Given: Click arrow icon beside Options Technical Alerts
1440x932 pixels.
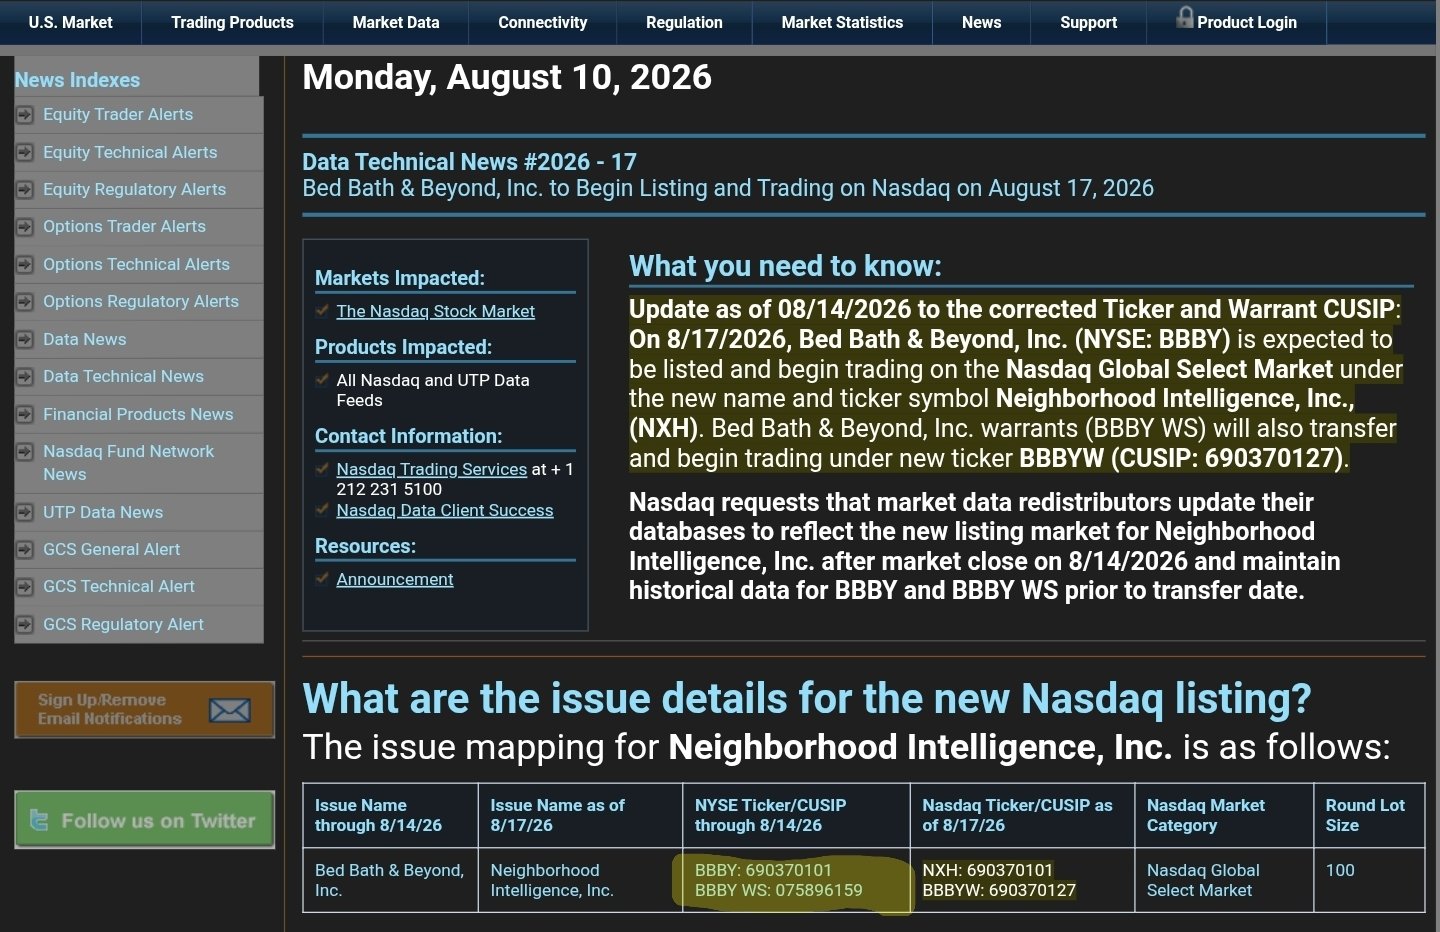Looking at the screenshot, I should click(24, 265).
